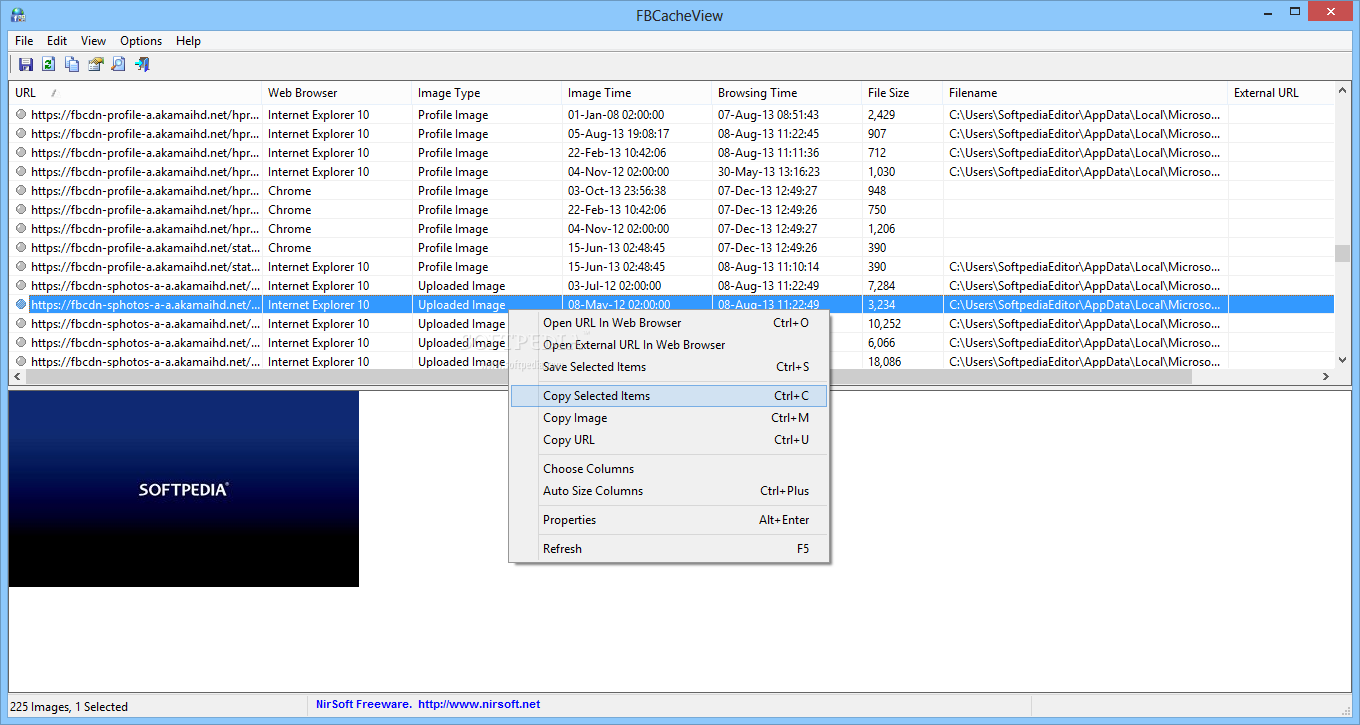Click the vertical scrollbar up arrow
This screenshot has height=725, width=1360.
(1343, 91)
